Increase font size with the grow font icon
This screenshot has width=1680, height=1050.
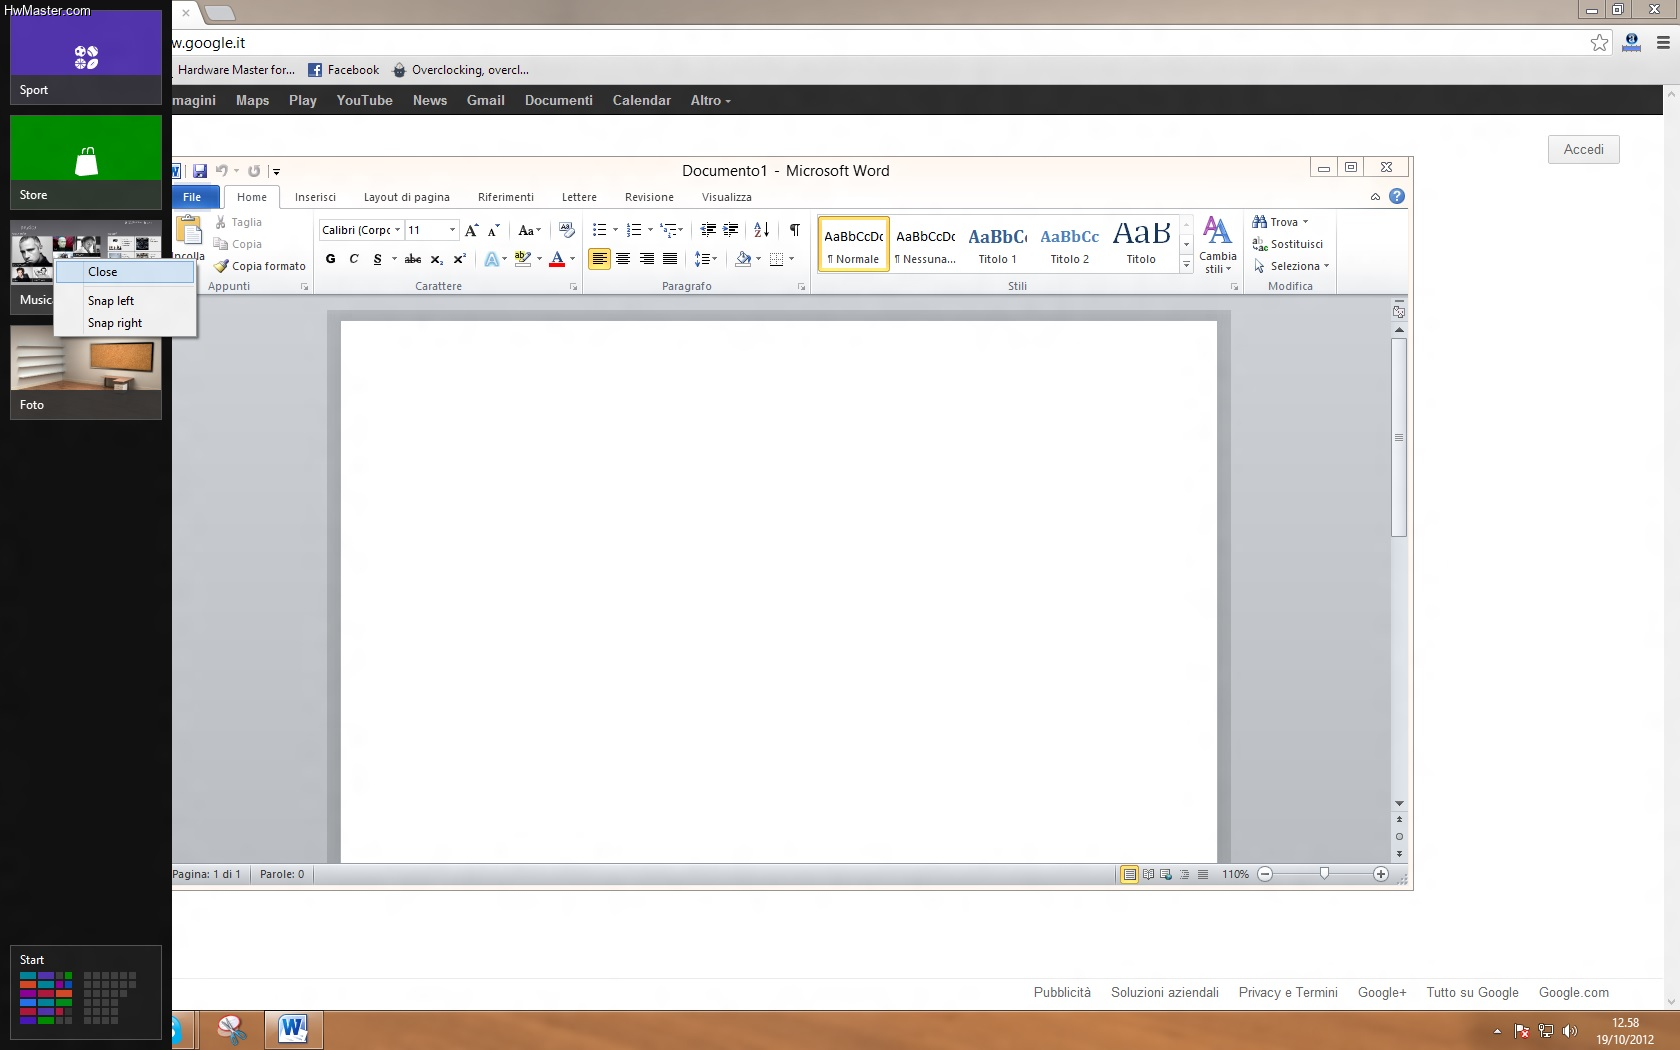(x=472, y=230)
